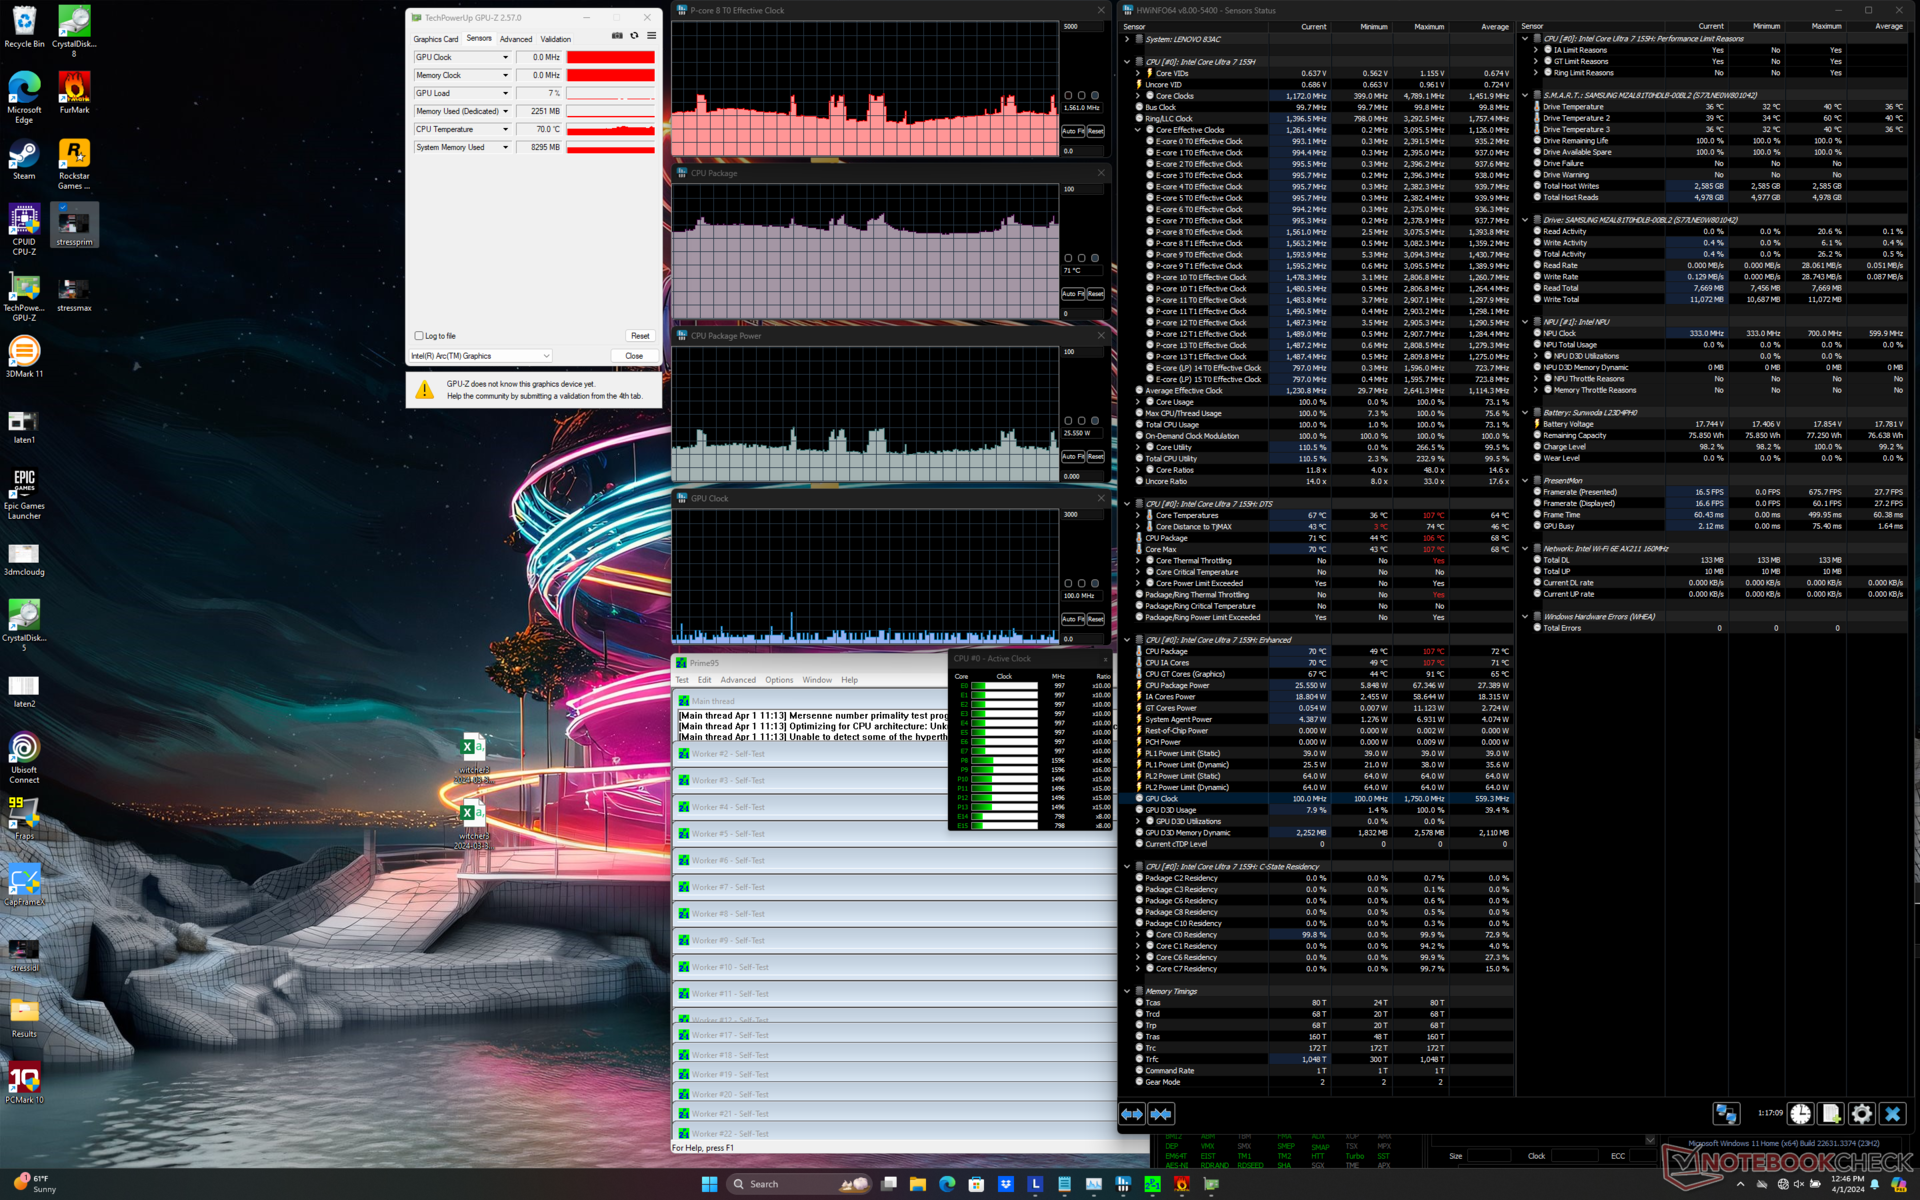
Task: Open the GPU Clock sensor dropdown
Action: [x=505, y=58]
